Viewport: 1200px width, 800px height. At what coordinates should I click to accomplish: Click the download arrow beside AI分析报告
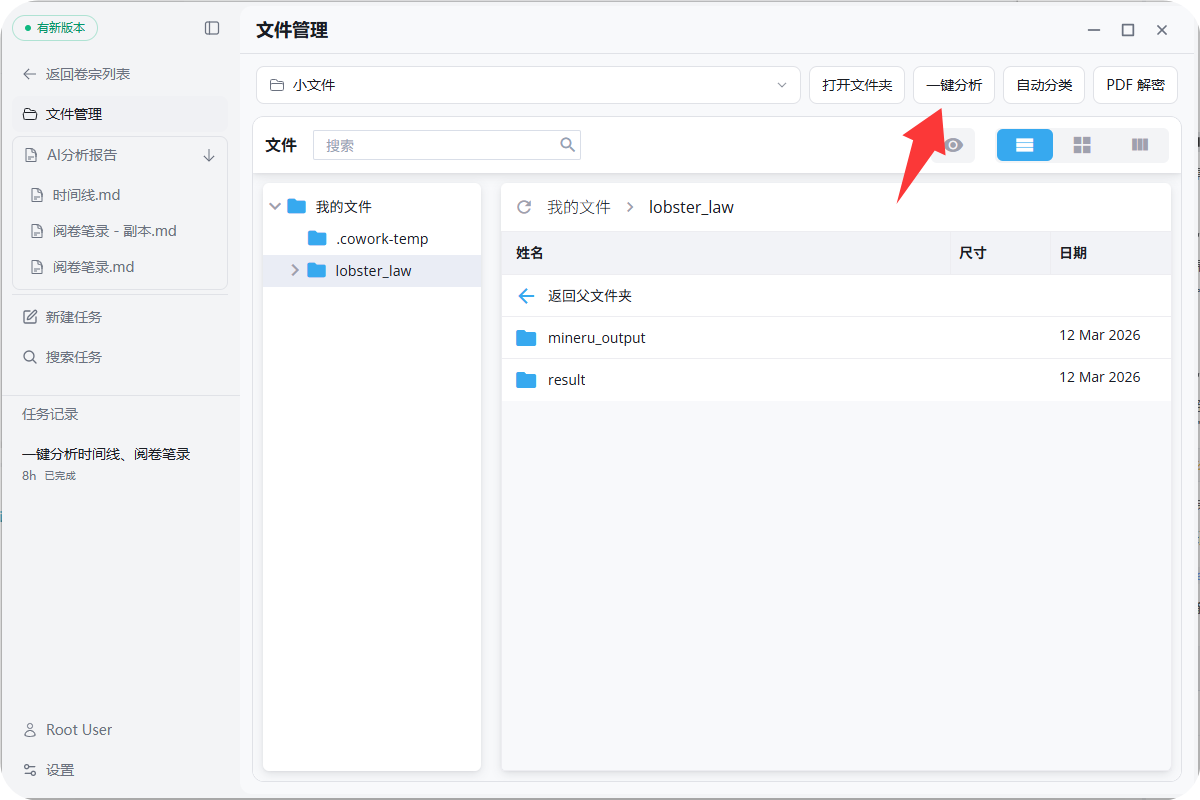209,155
